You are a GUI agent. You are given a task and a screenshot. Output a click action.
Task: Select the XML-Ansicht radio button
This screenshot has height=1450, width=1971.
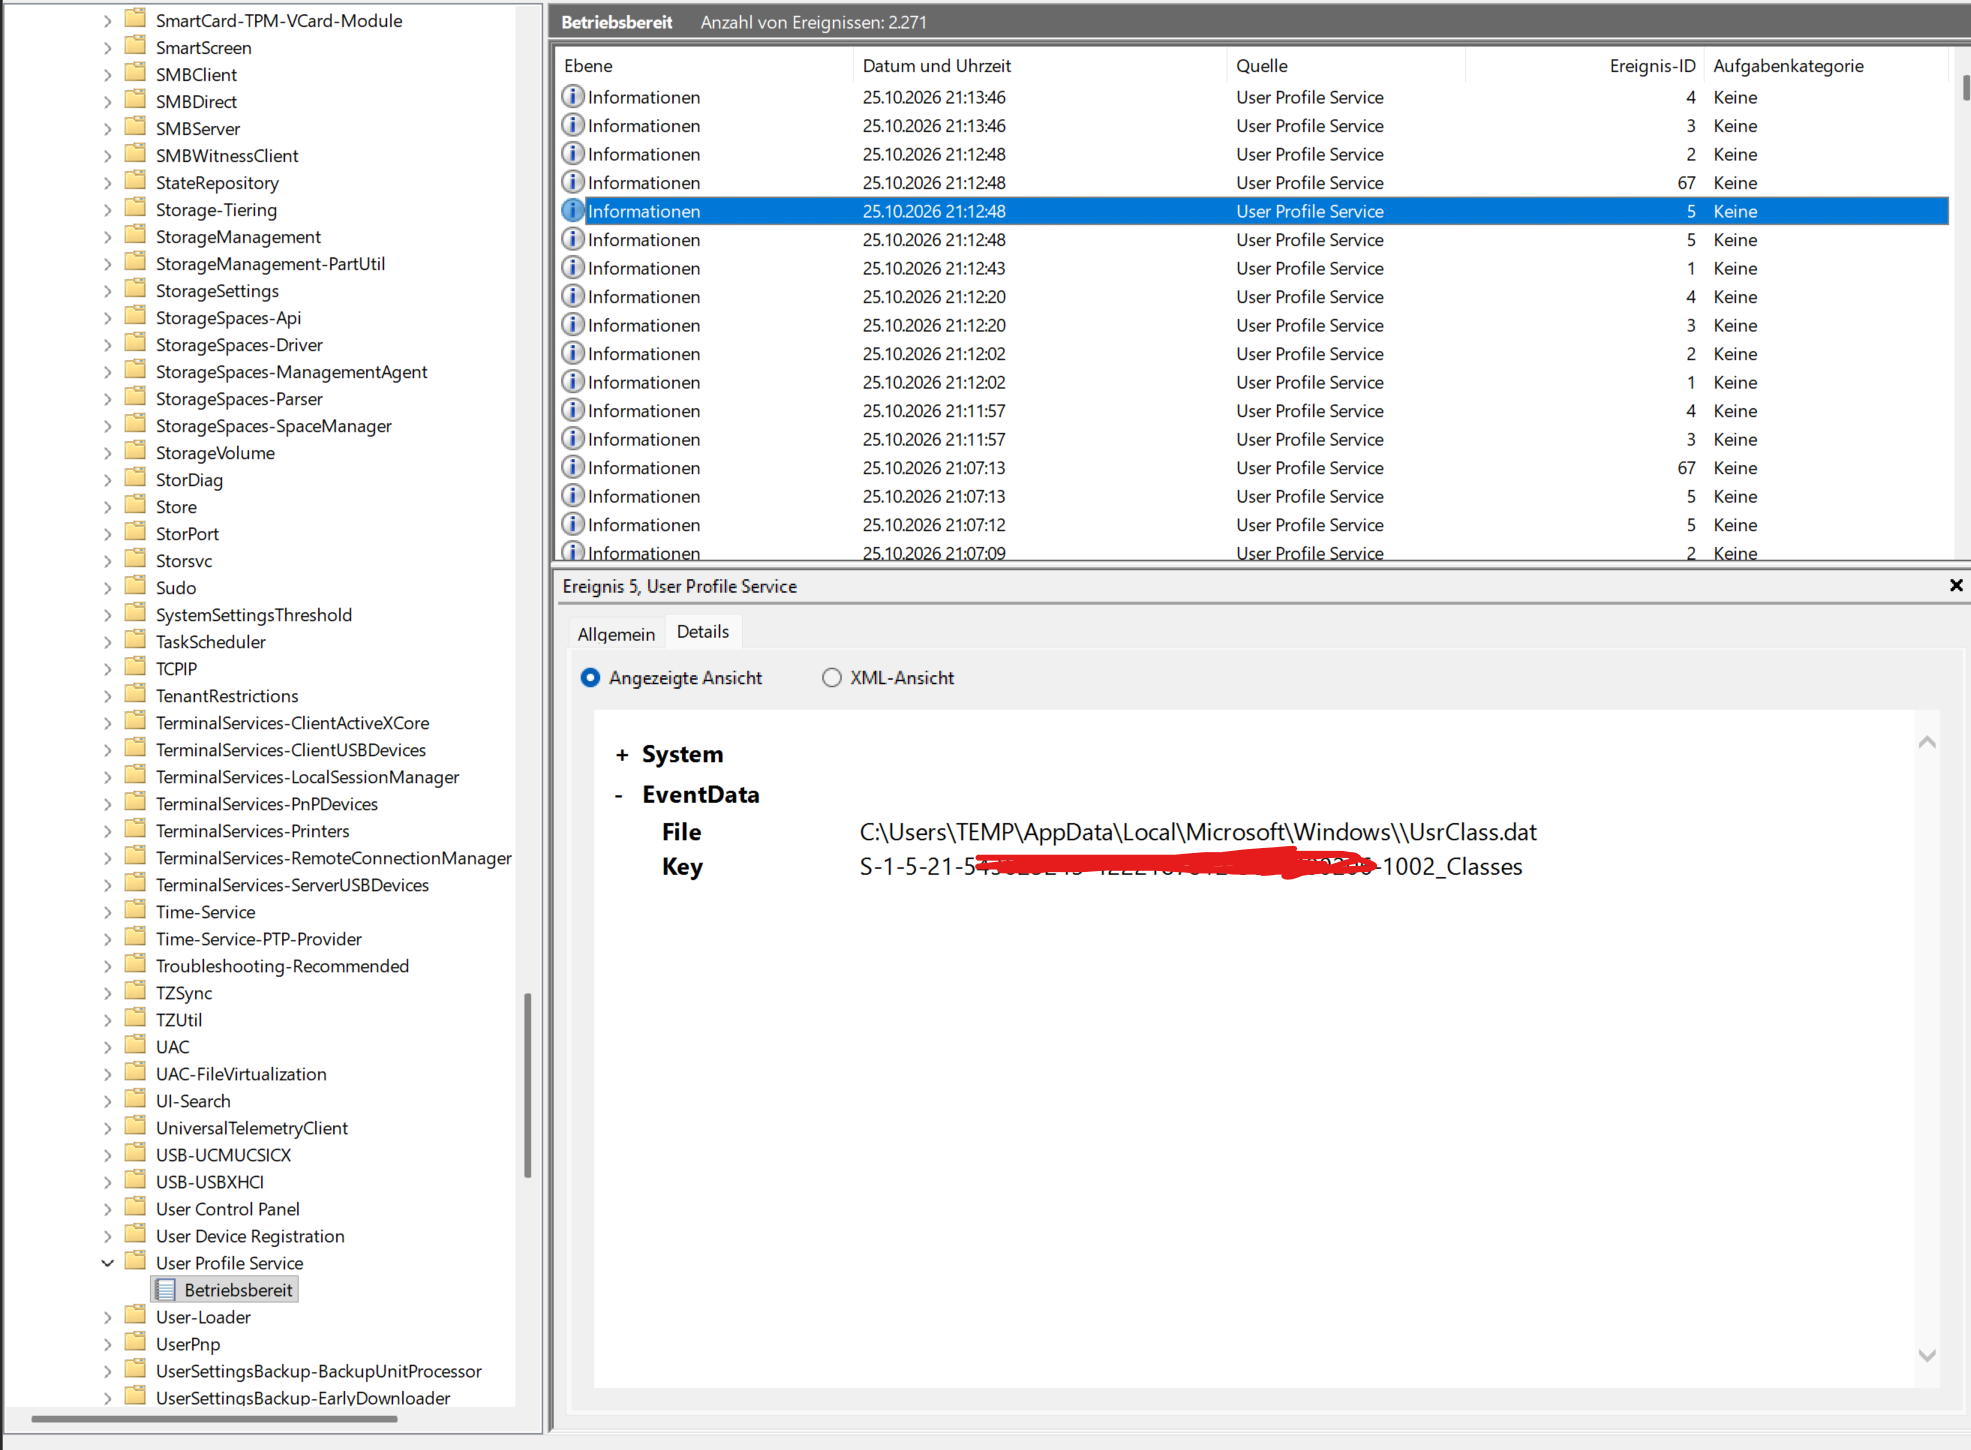click(x=831, y=678)
